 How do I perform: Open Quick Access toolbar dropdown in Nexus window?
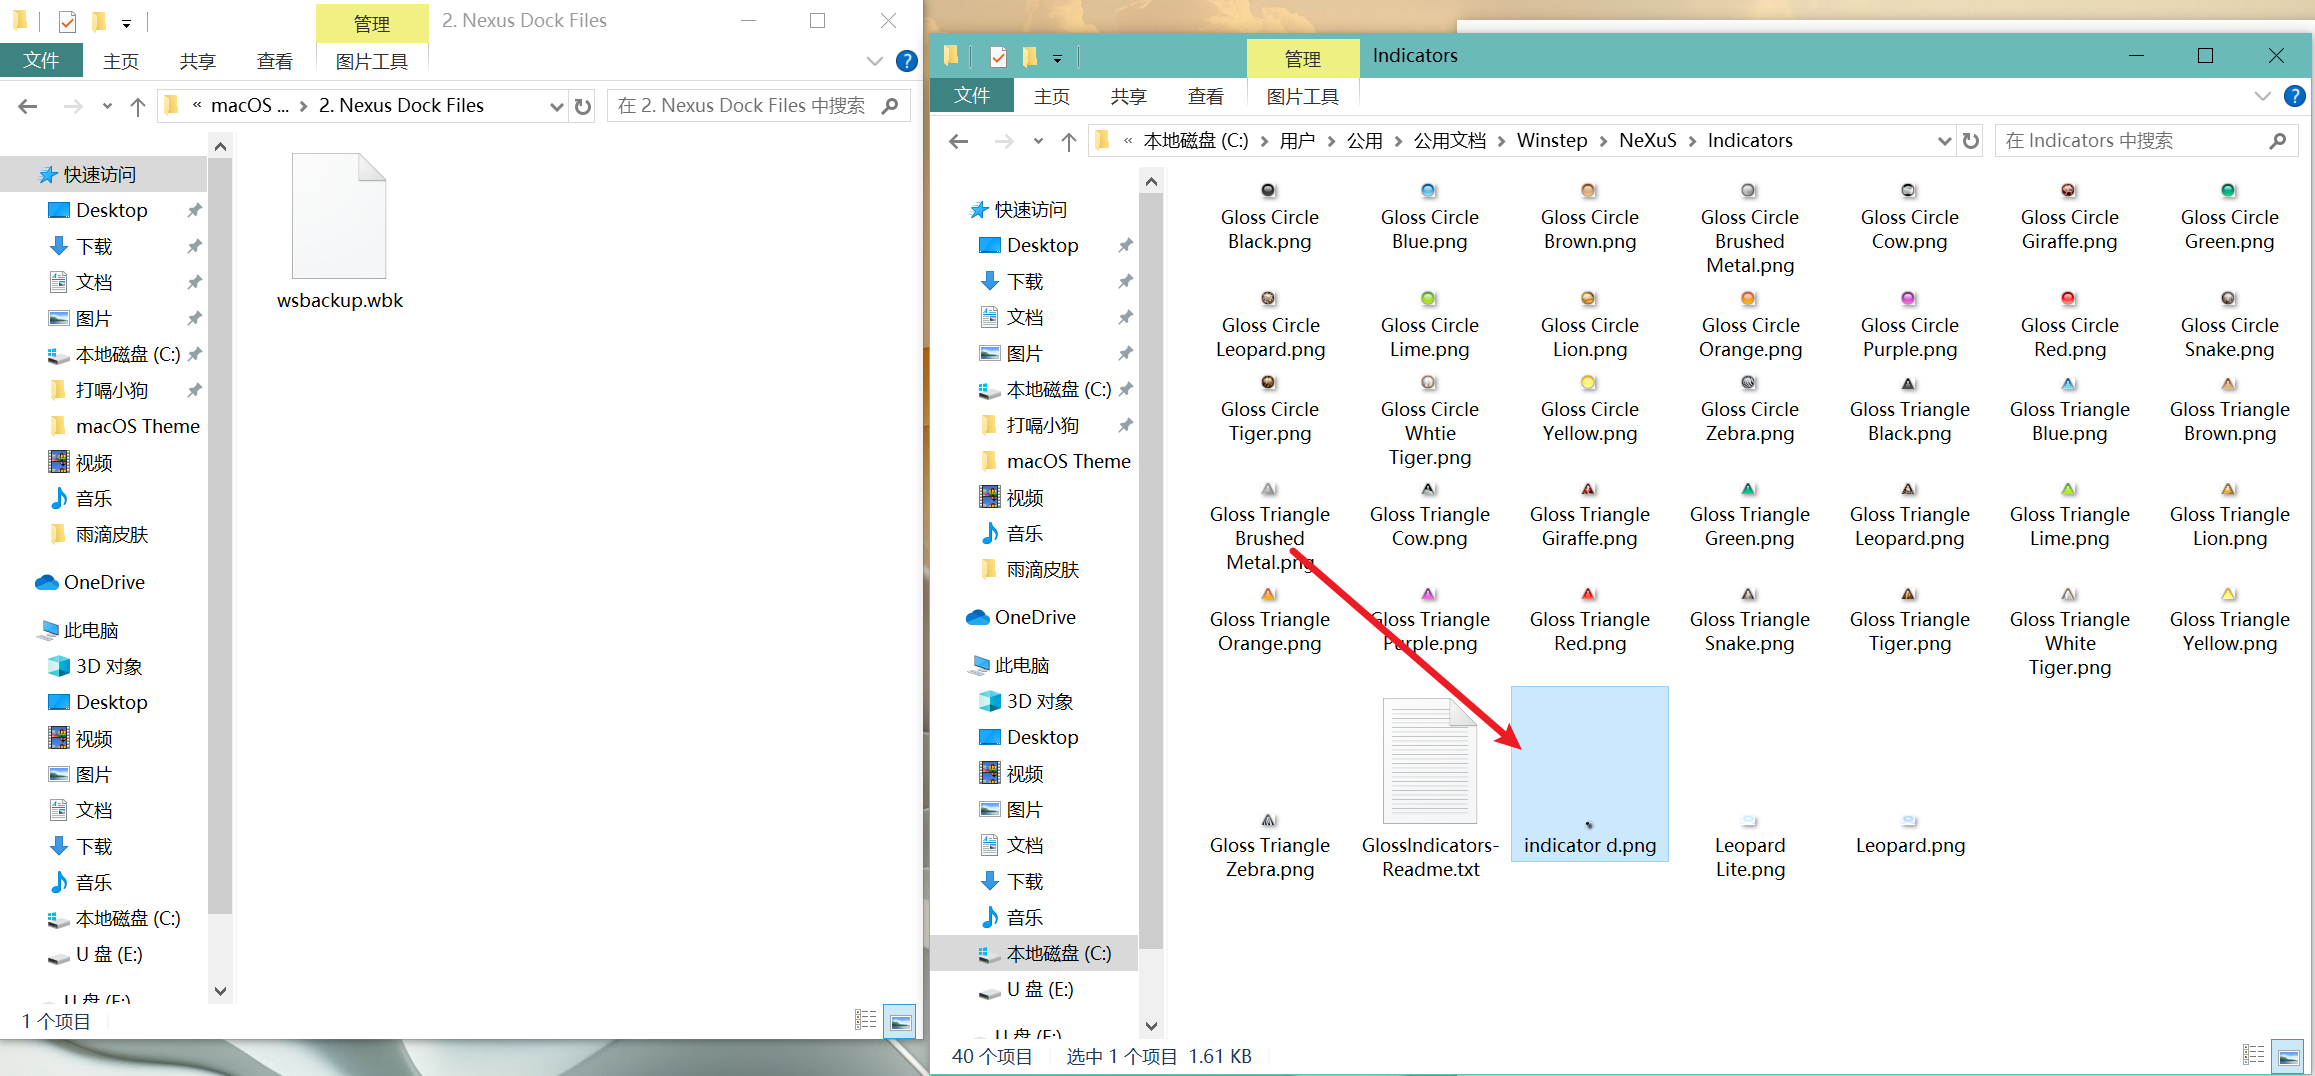(126, 22)
